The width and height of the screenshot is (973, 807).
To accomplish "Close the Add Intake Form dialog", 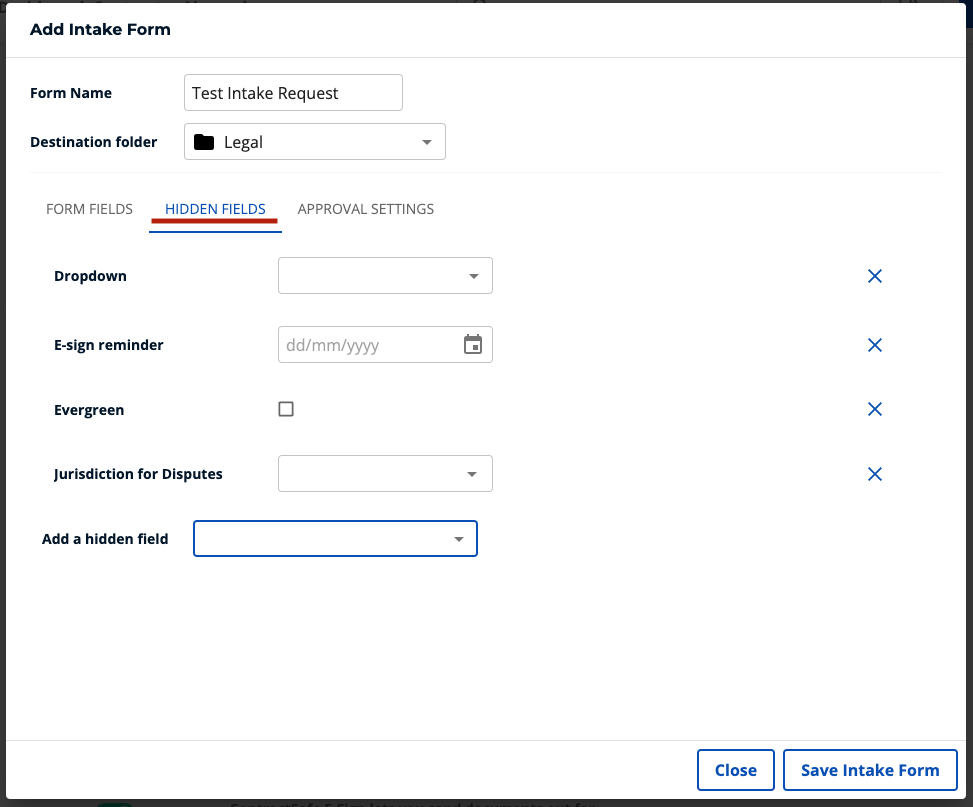I will (735, 770).
